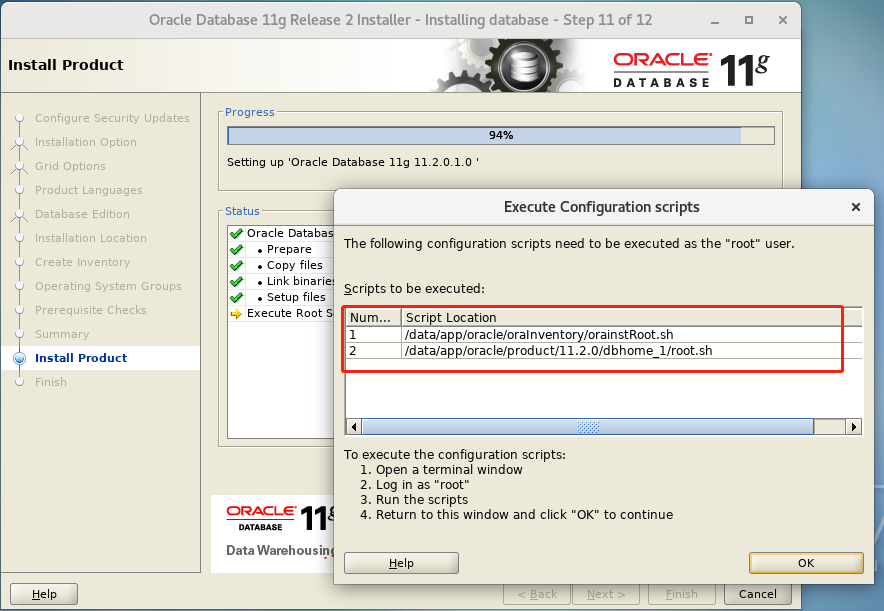Screen dimensions: 884x611
Task: Click the Cancel button in installer
Action: 757,594
